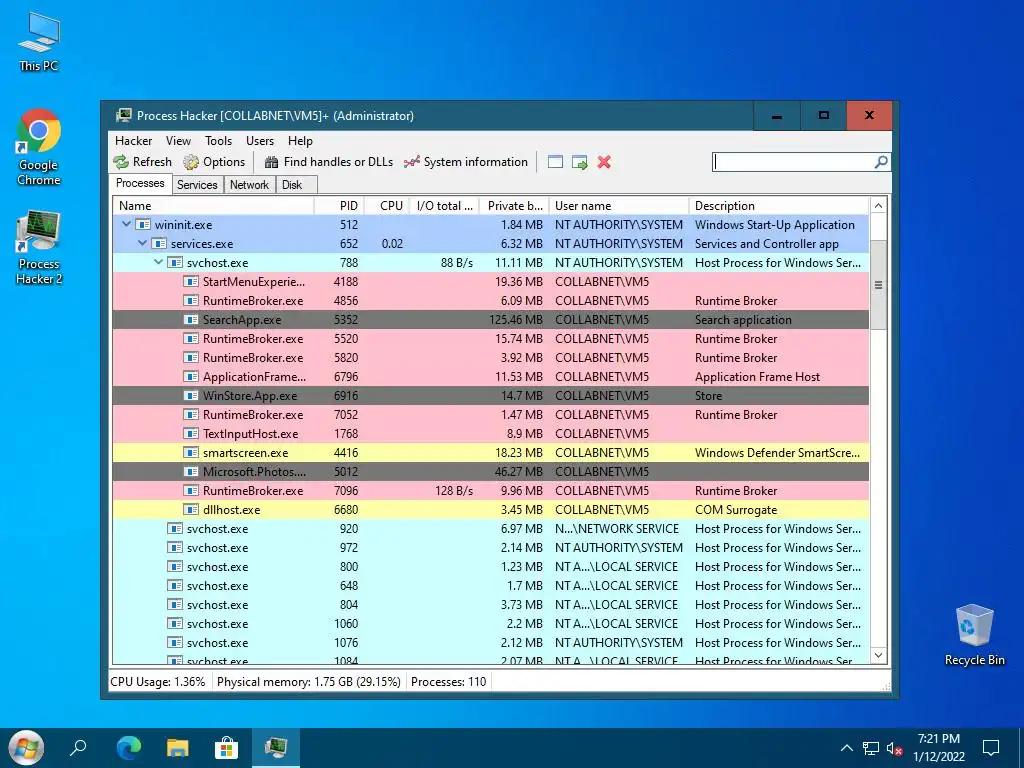Viewport: 1024px width, 768px height.
Task: Open the Hacker menu
Action: (x=133, y=140)
